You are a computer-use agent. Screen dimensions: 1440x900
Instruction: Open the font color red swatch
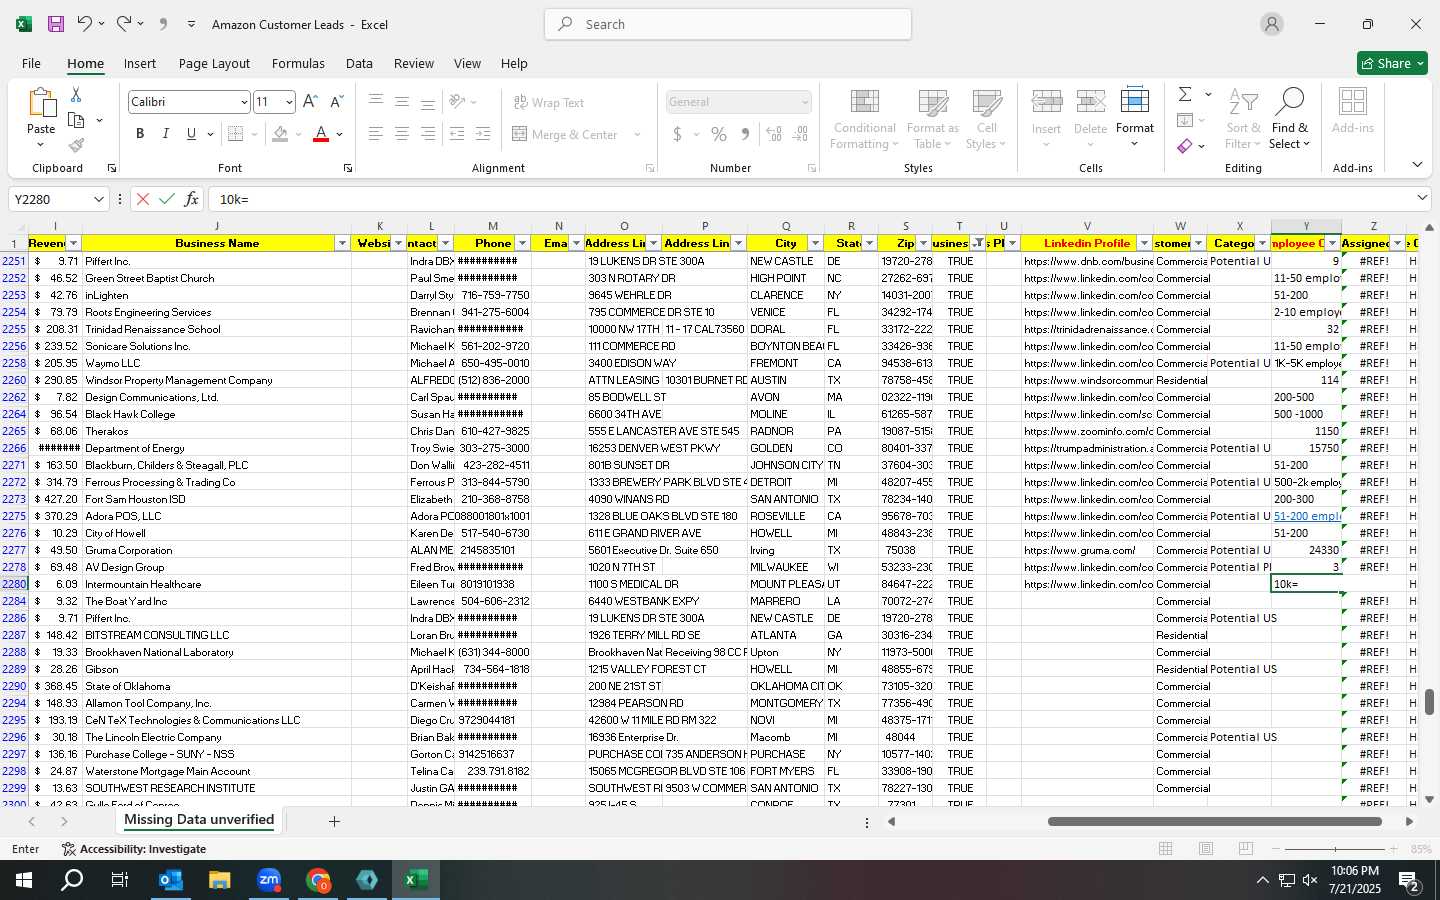point(321,134)
